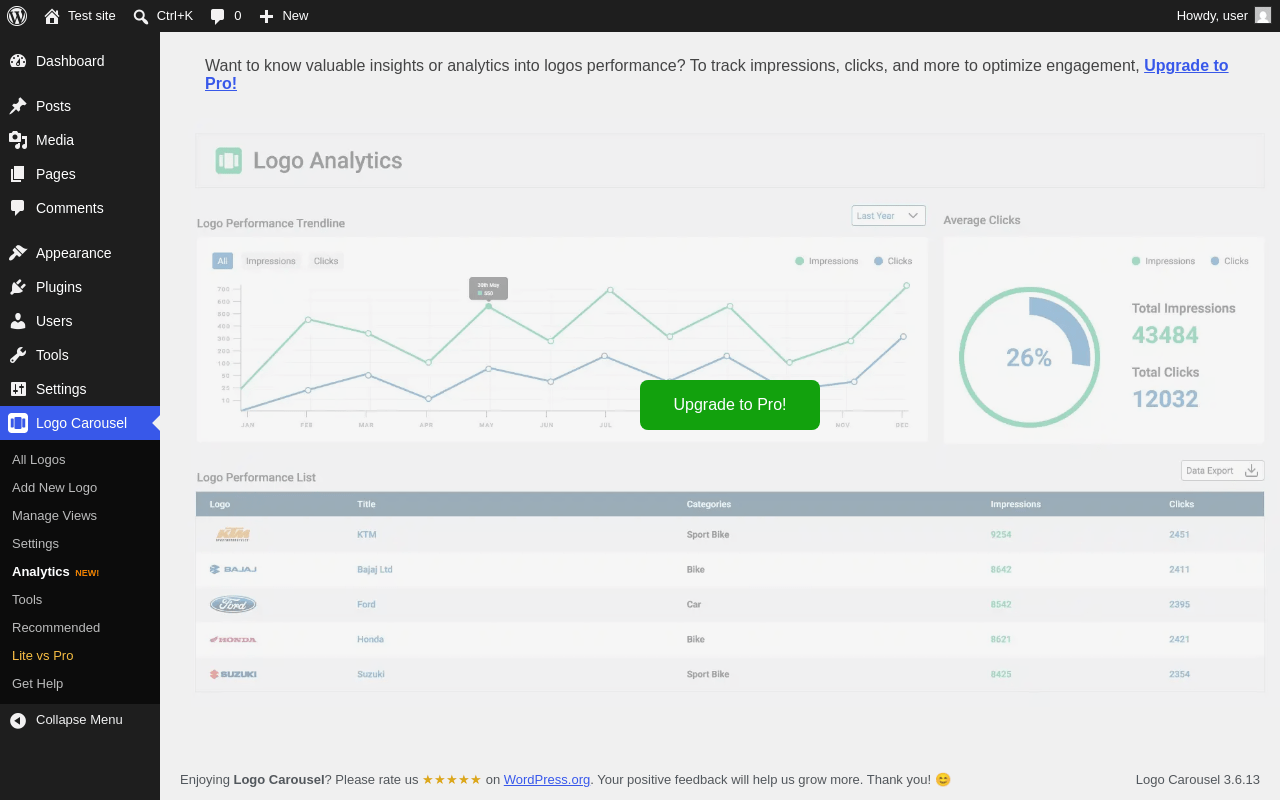The width and height of the screenshot is (1280, 800).
Task: Click the Data Export download icon
Action: (x=1251, y=470)
